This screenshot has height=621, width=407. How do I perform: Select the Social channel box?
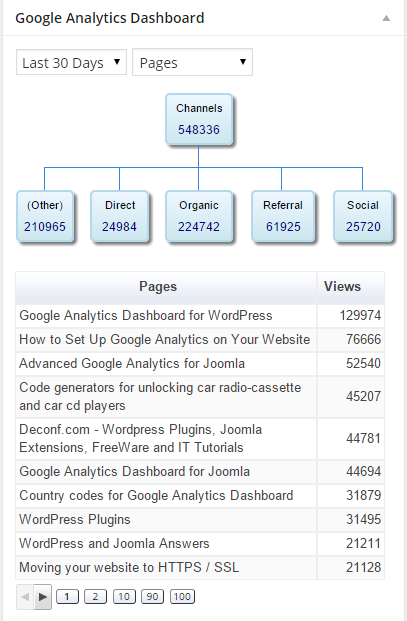363,216
